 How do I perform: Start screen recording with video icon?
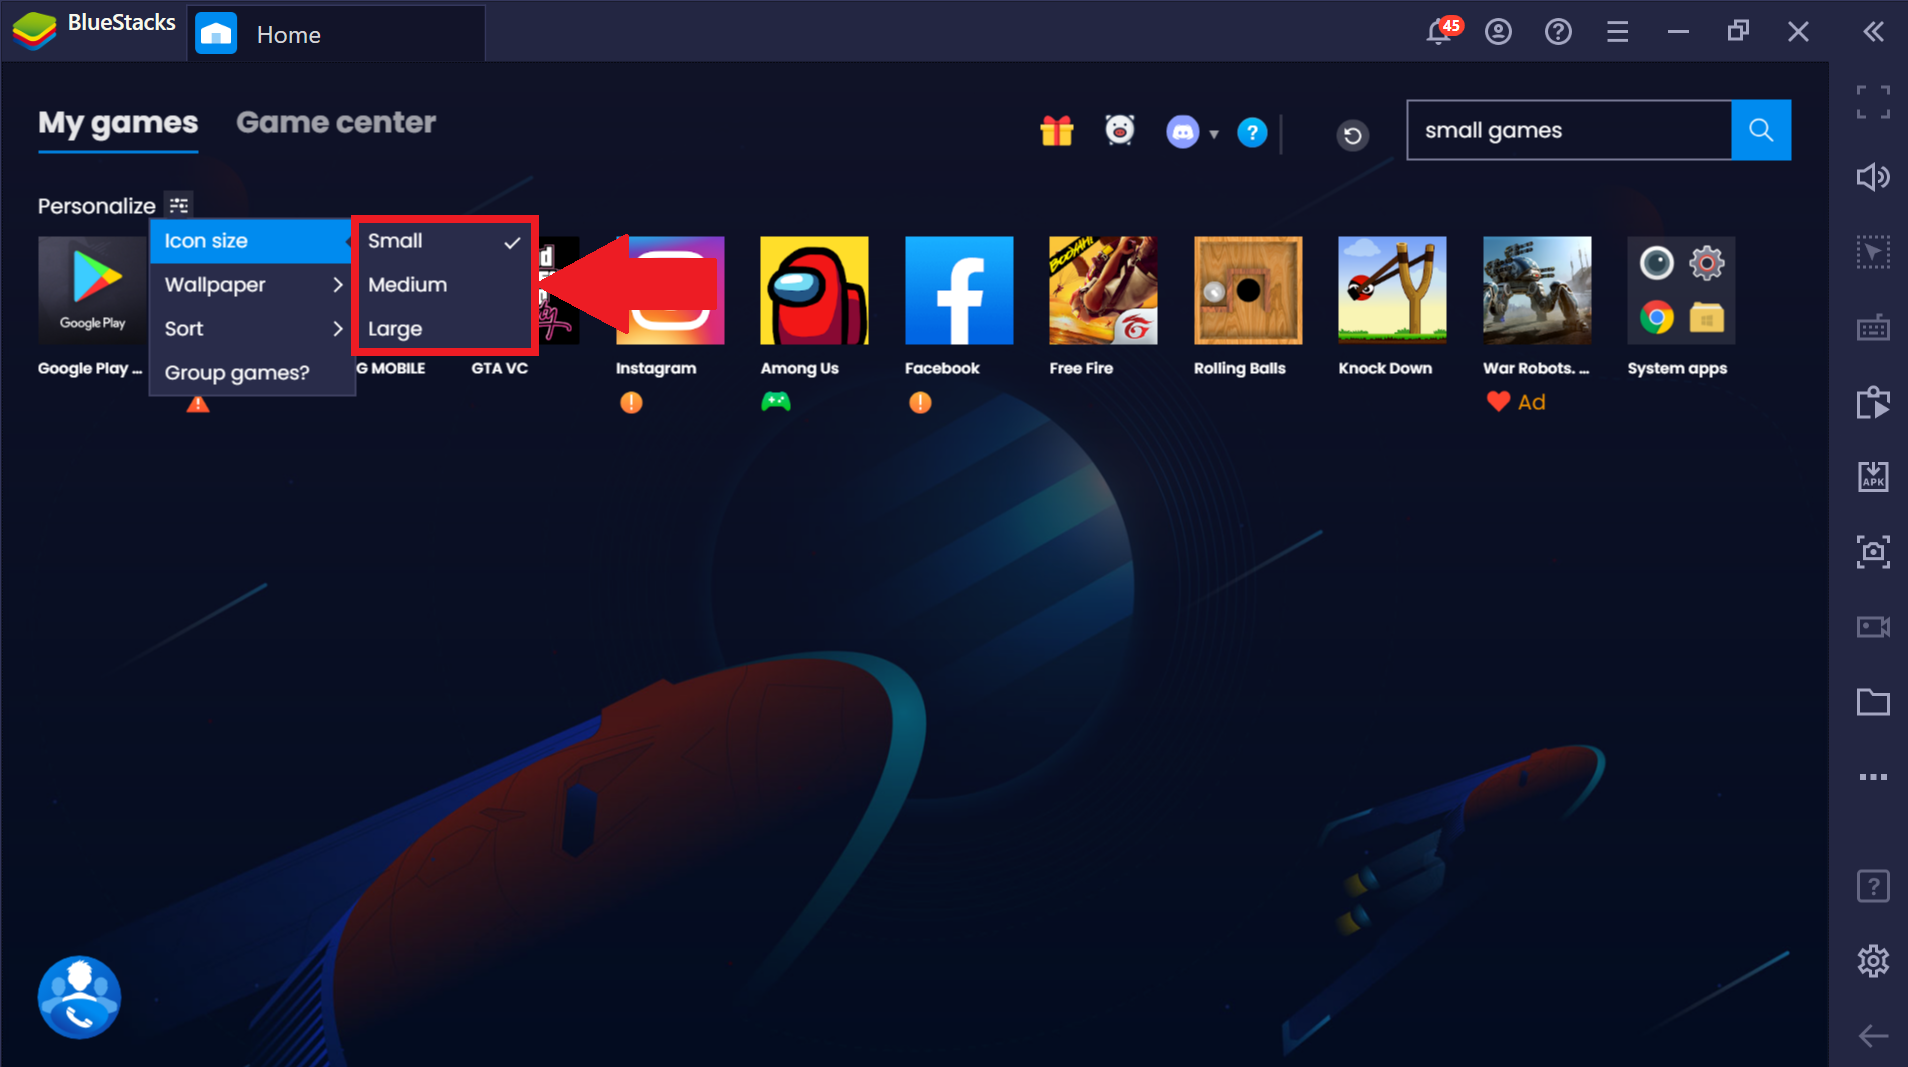pyautogui.click(x=1873, y=627)
